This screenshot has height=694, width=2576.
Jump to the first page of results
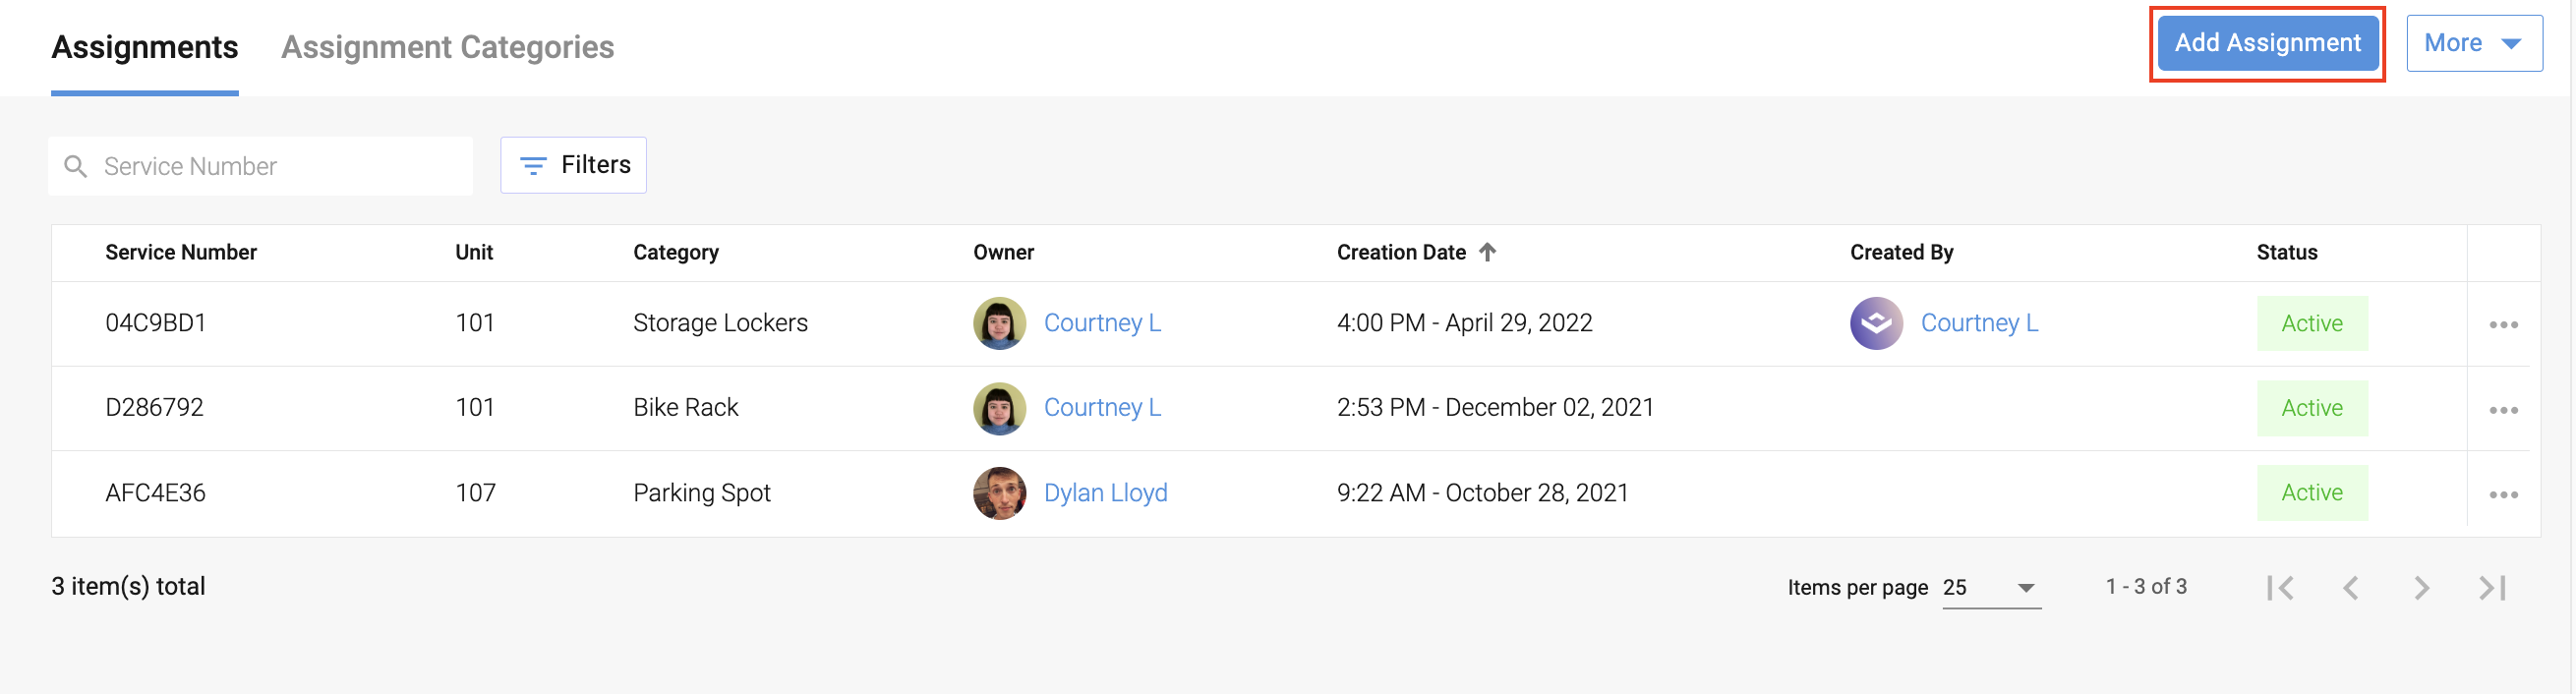[x=2280, y=587]
